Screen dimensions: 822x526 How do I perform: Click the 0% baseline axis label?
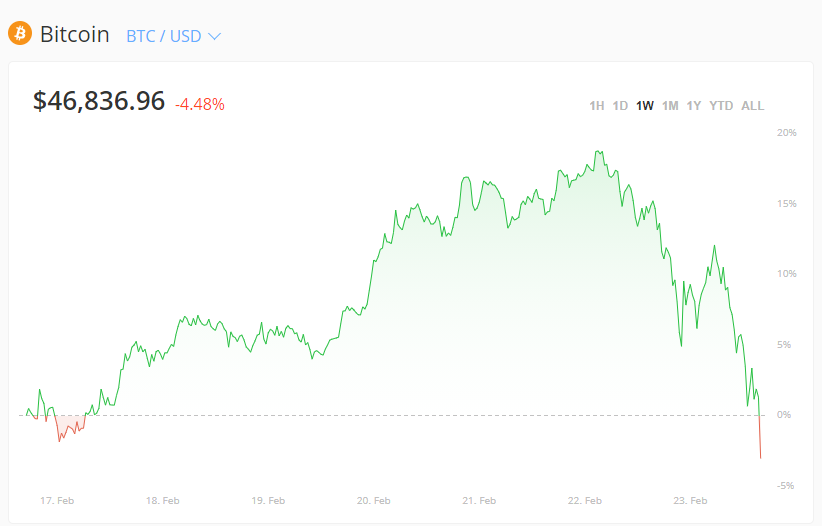[784, 414]
